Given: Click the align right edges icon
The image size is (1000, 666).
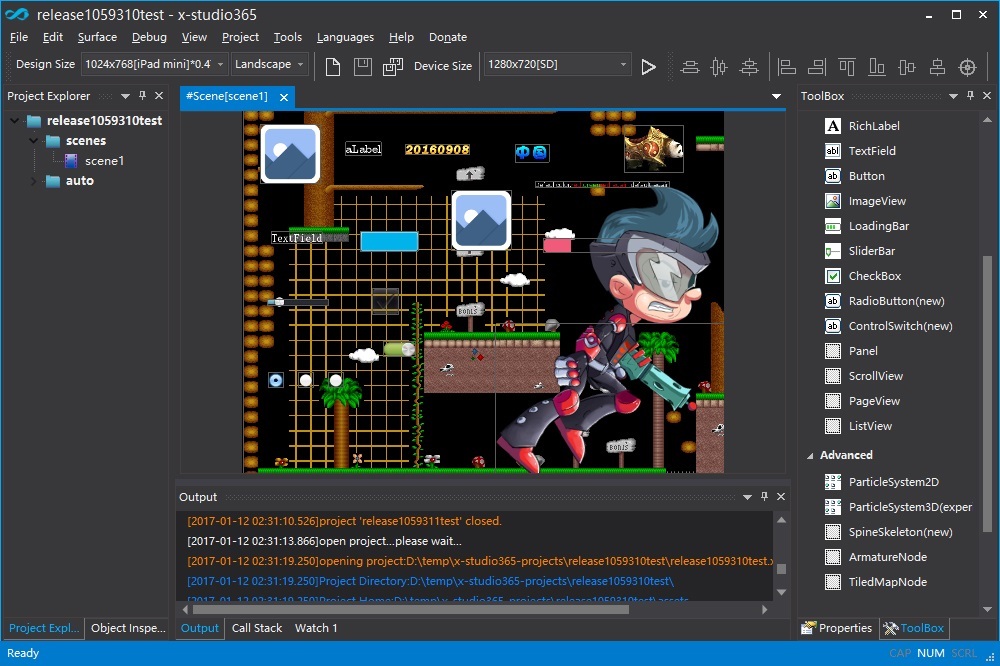Looking at the screenshot, I should (817, 66).
